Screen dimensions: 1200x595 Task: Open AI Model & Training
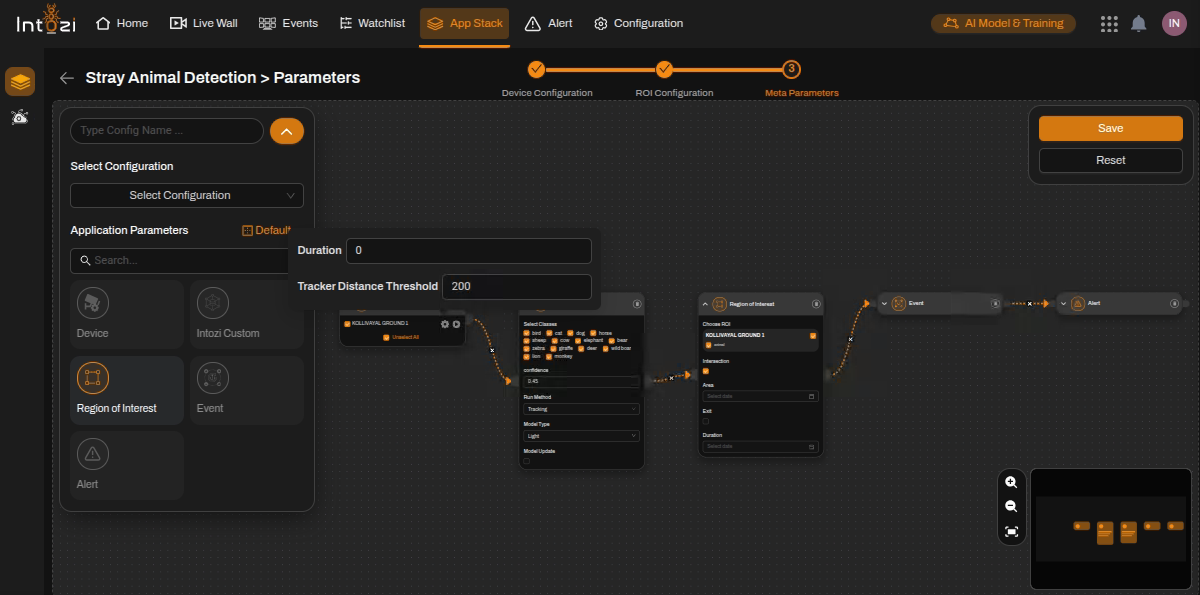[x=1003, y=23]
